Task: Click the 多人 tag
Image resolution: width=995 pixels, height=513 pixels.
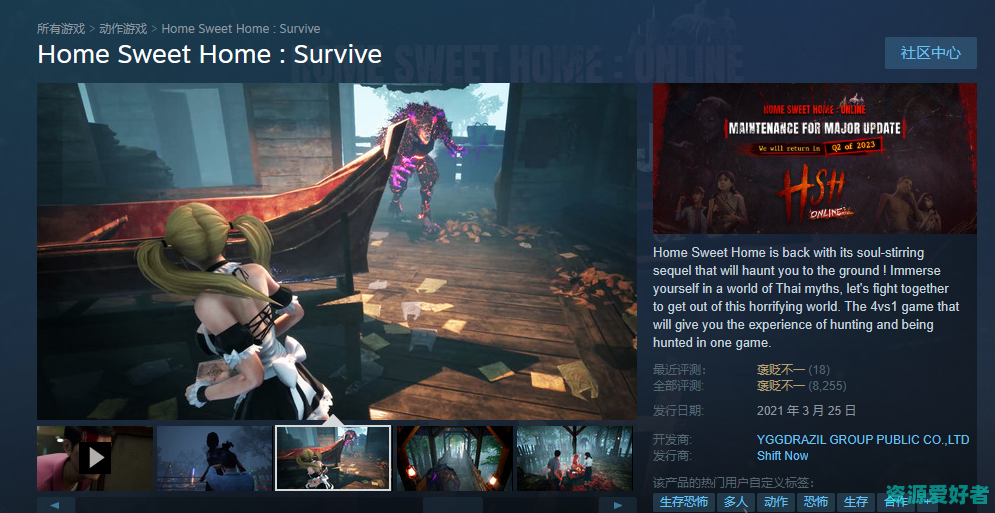Action: pos(735,502)
